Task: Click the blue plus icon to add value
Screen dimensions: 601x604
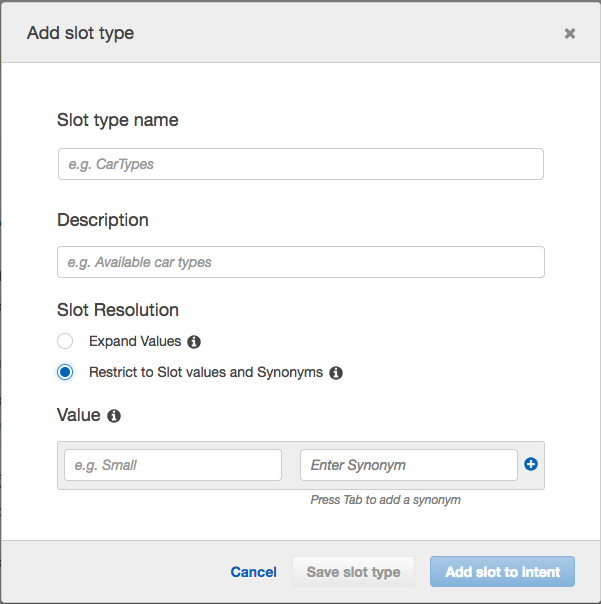Action: [531, 464]
